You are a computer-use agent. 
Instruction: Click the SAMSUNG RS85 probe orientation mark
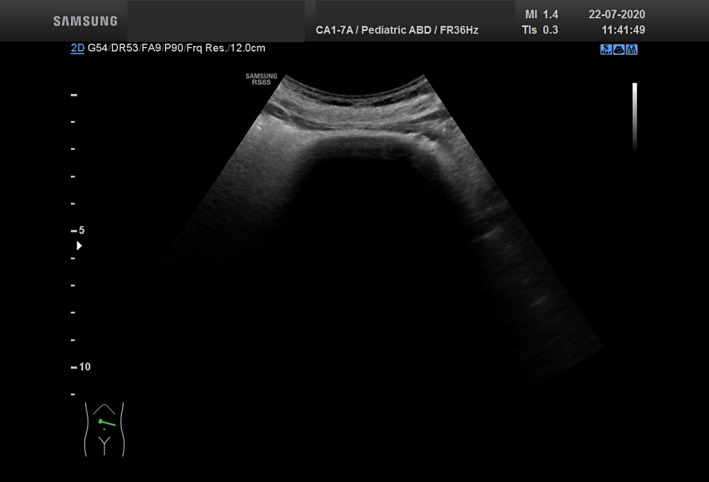click(x=261, y=79)
